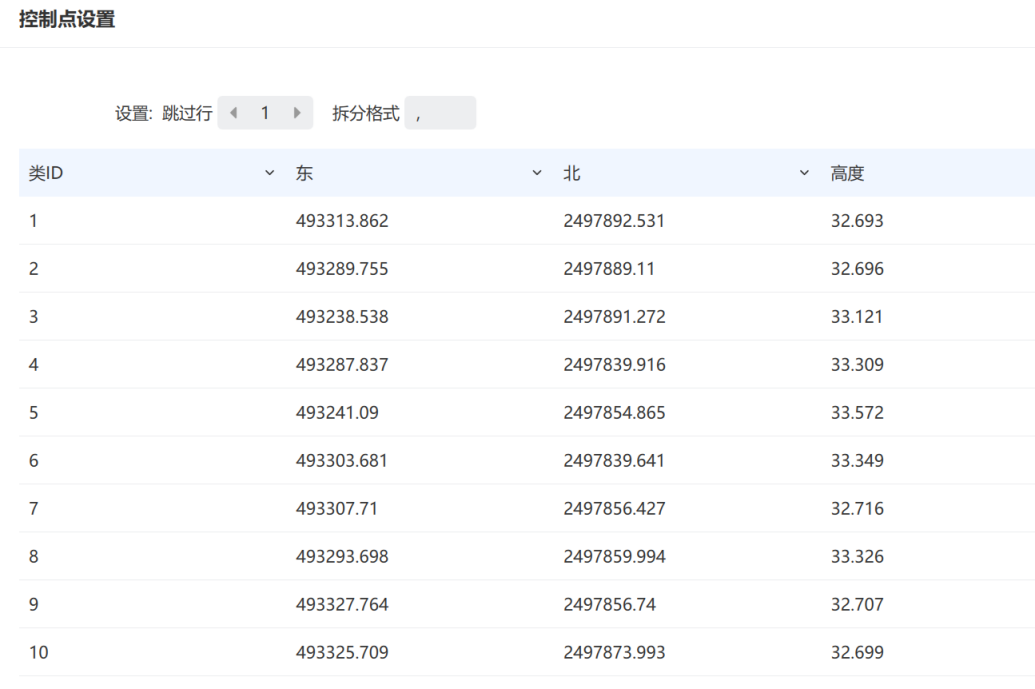Open the 北 column dropdown
Viewport: 1035px width, 689px height.
pyautogui.click(x=804, y=173)
